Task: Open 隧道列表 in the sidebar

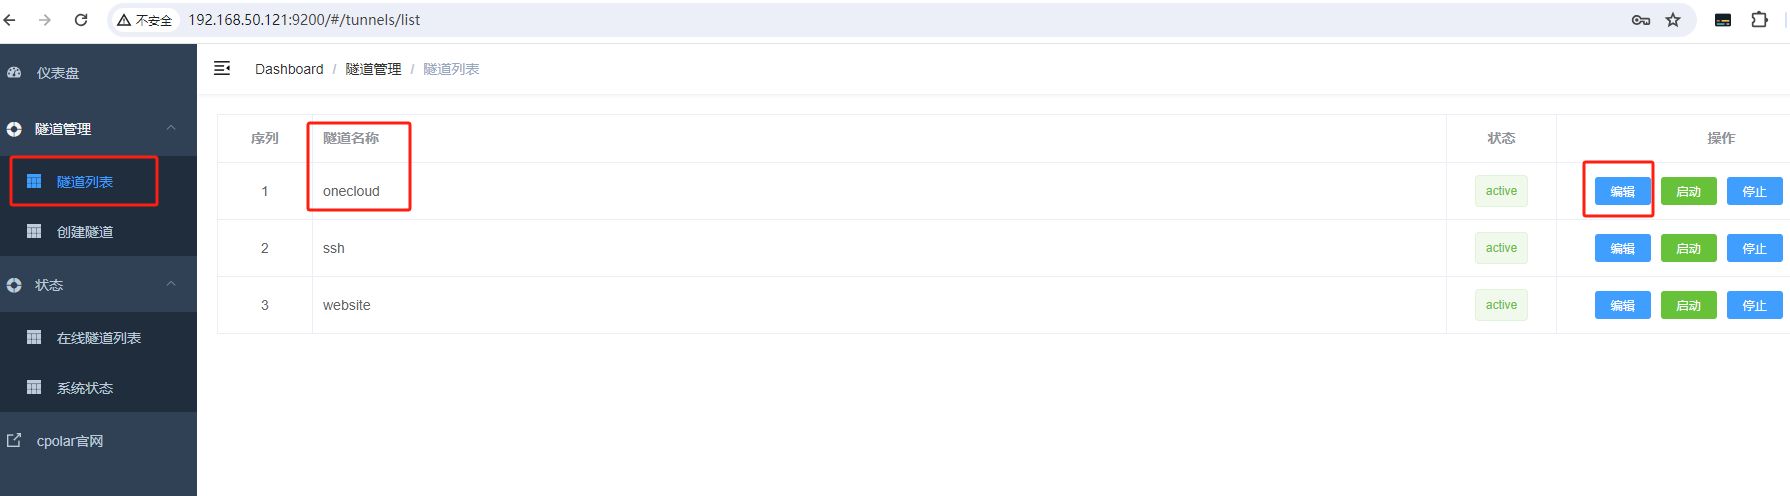Action: [84, 181]
